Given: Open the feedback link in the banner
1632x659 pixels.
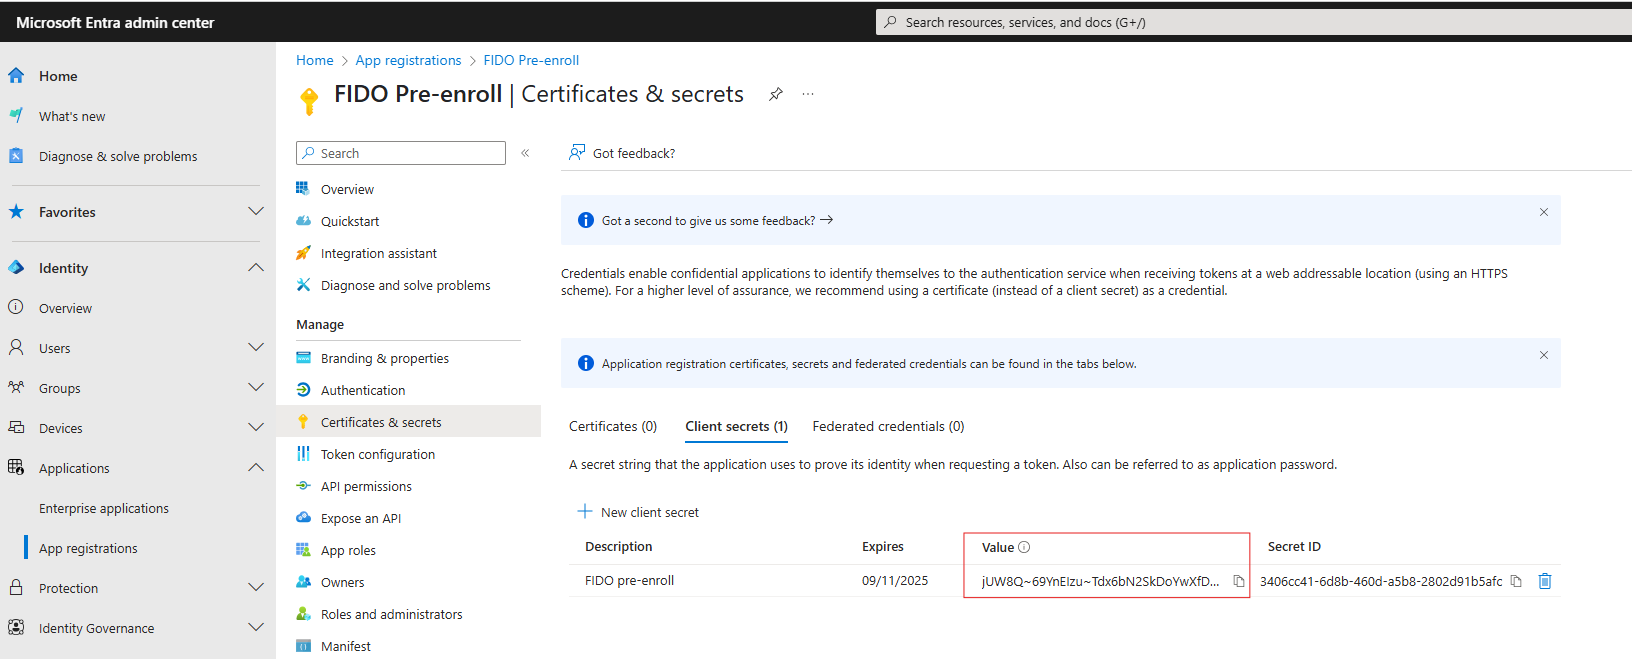Looking at the screenshot, I should point(717,221).
